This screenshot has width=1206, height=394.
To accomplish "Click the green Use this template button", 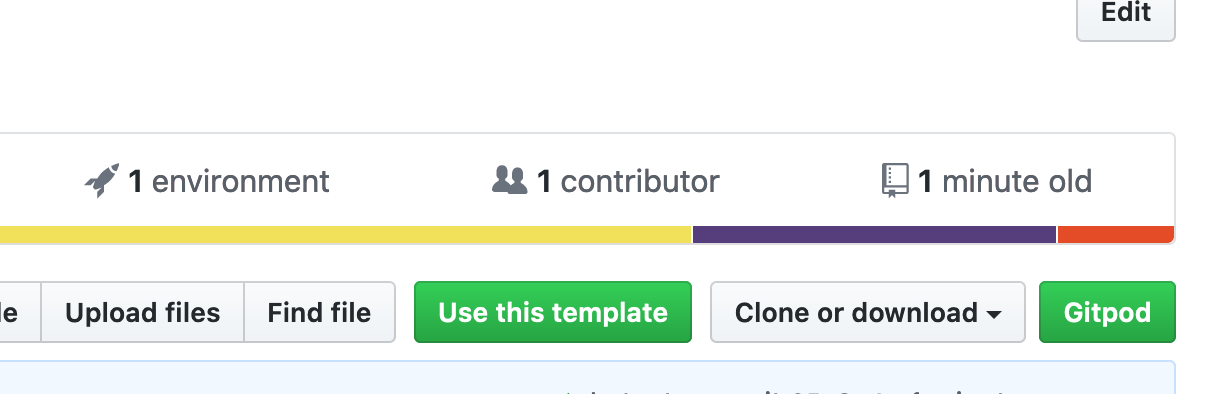I will 553,312.
